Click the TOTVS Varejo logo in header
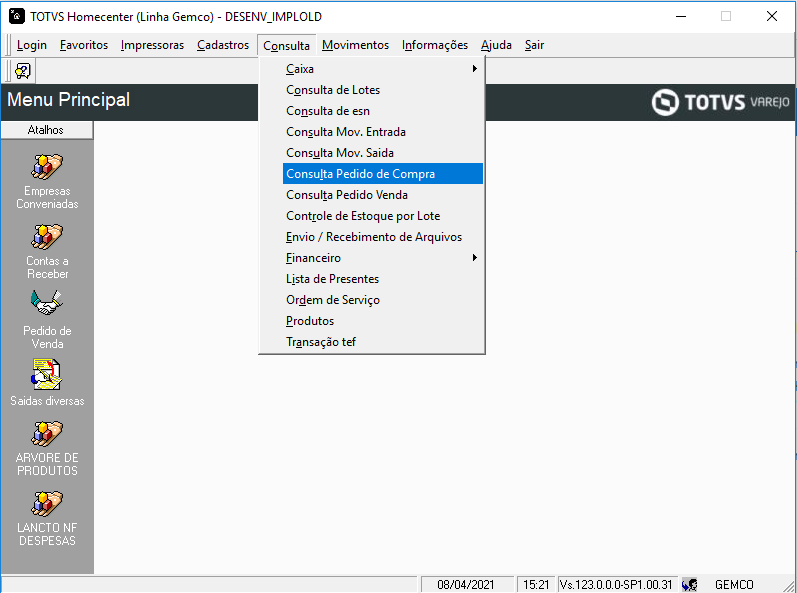797x593 pixels. [720, 102]
